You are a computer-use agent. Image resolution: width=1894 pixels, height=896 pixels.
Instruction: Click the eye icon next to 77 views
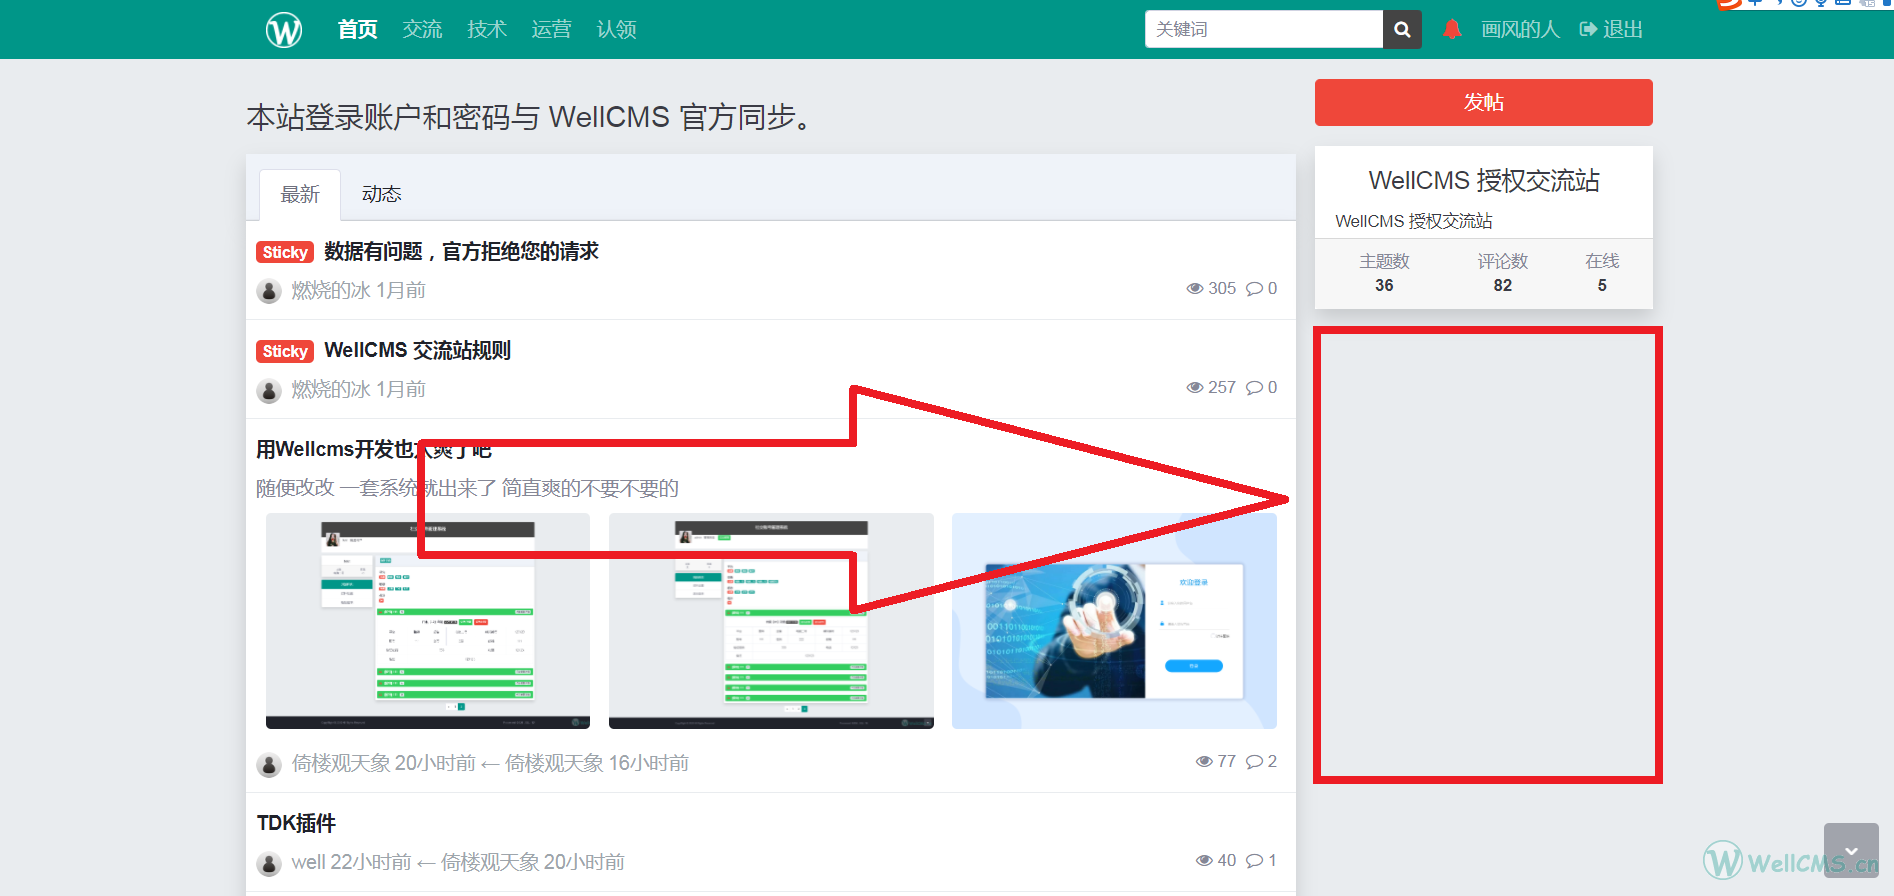[x=1204, y=761]
